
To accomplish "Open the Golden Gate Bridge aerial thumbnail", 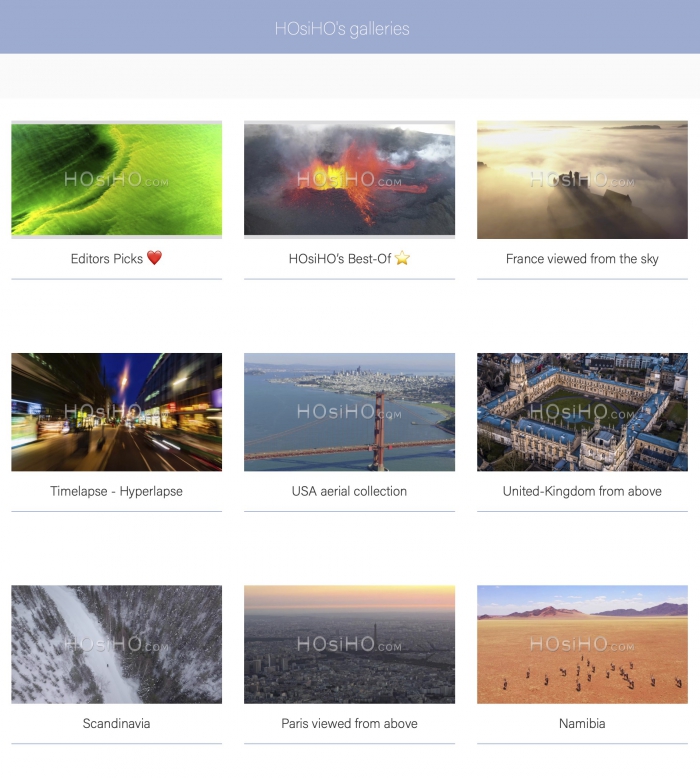I will [349, 412].
